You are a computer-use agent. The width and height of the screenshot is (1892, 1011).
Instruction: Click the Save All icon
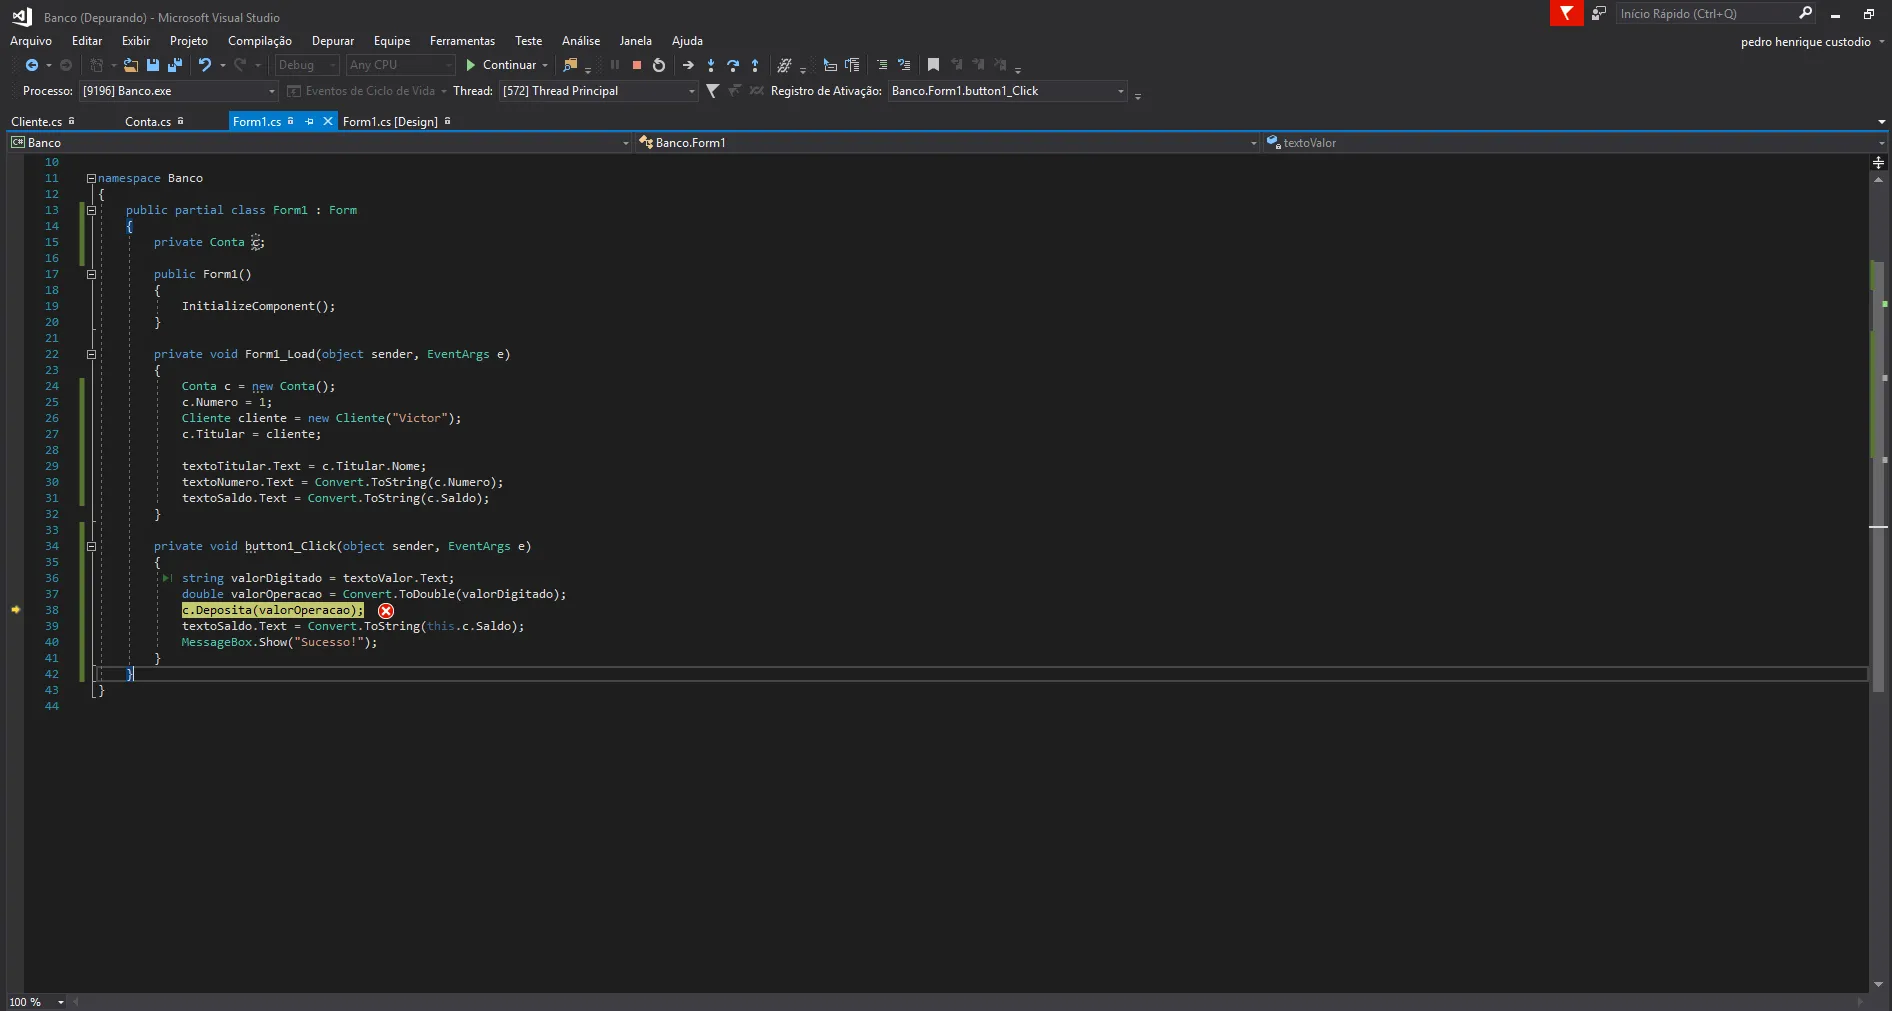pos(175,65)
